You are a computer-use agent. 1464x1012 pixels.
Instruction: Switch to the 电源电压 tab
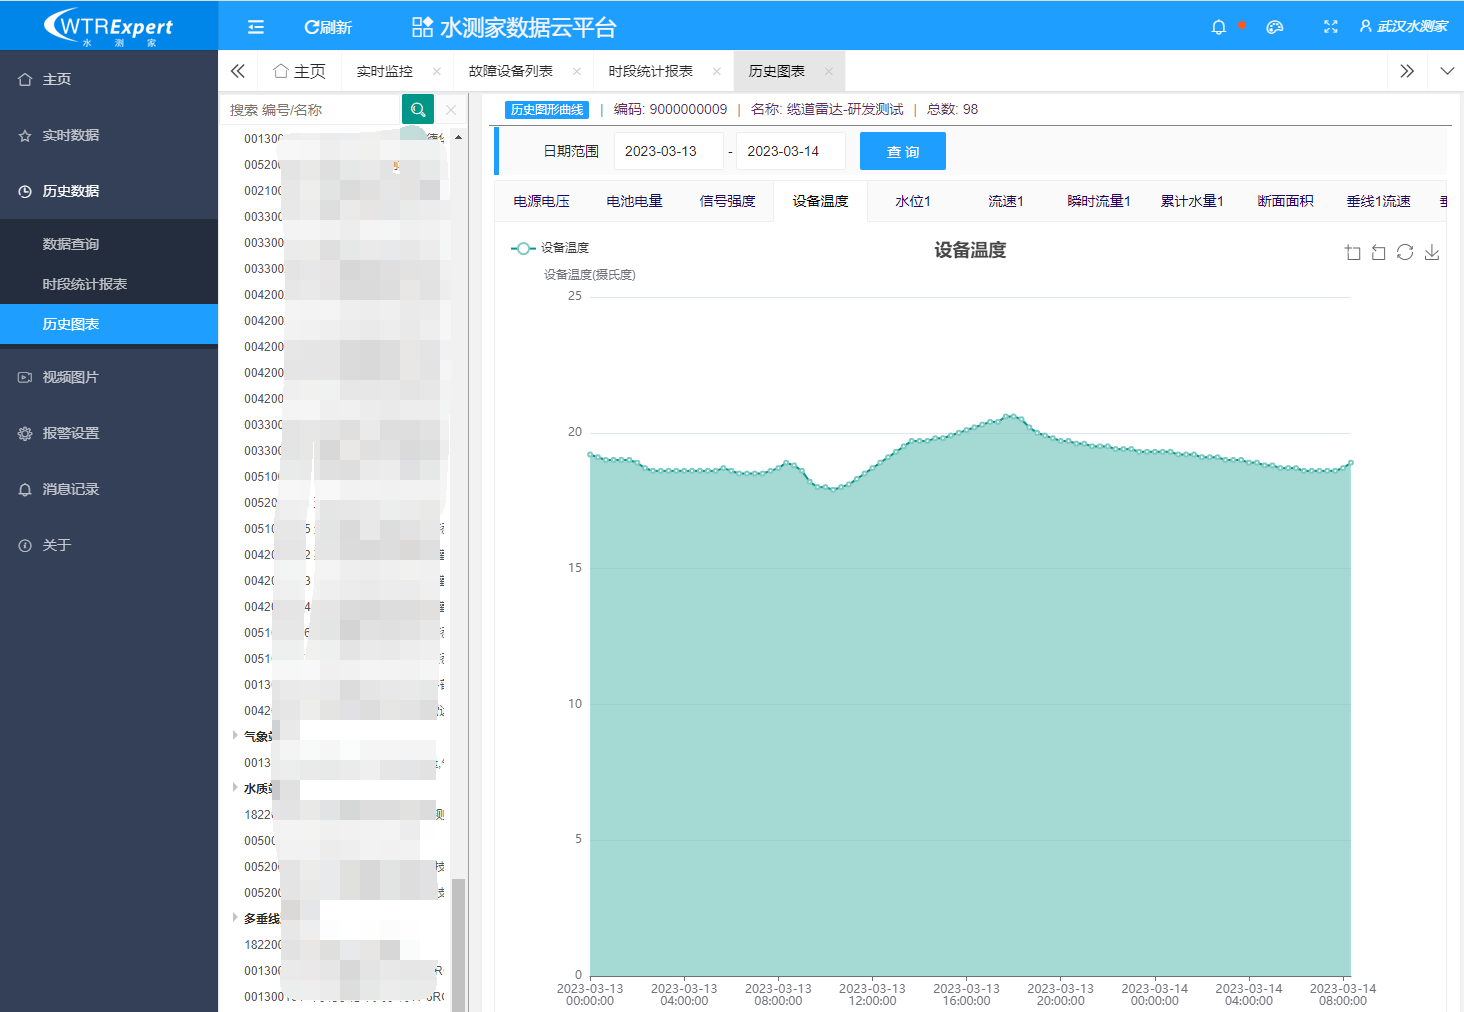click(541, 201)
